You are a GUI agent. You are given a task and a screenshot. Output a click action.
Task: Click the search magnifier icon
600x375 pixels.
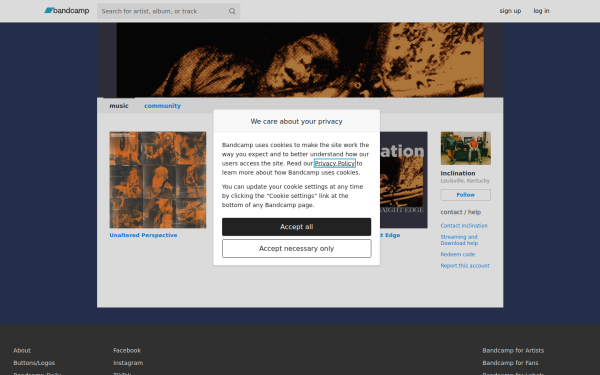[x=232, y=11]
